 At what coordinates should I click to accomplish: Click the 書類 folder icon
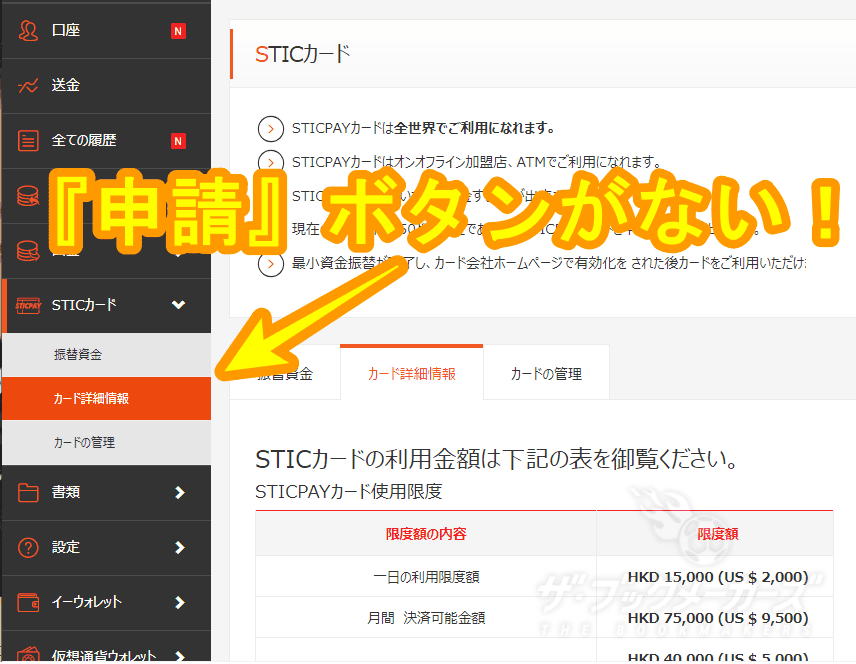(x=28, y=493)
